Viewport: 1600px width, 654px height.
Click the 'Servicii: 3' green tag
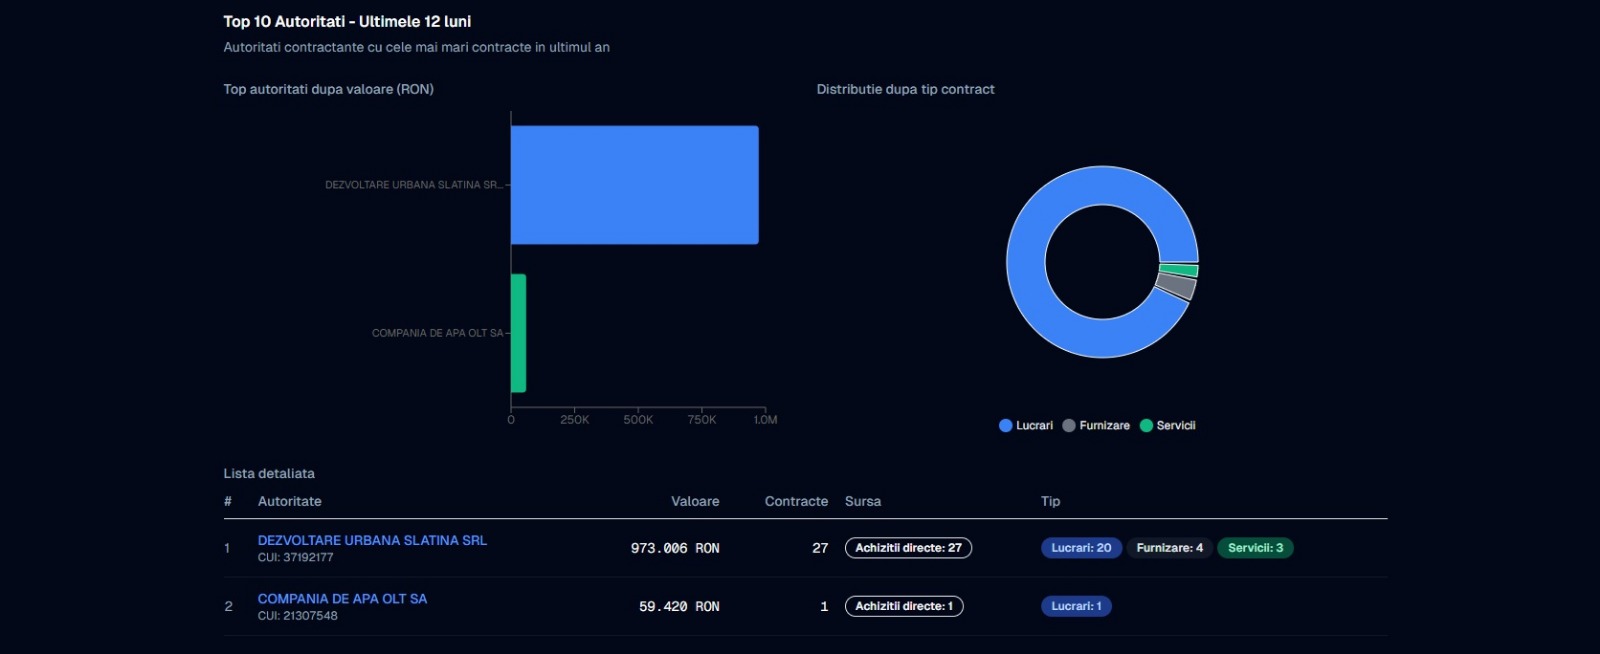(1255, 548)
